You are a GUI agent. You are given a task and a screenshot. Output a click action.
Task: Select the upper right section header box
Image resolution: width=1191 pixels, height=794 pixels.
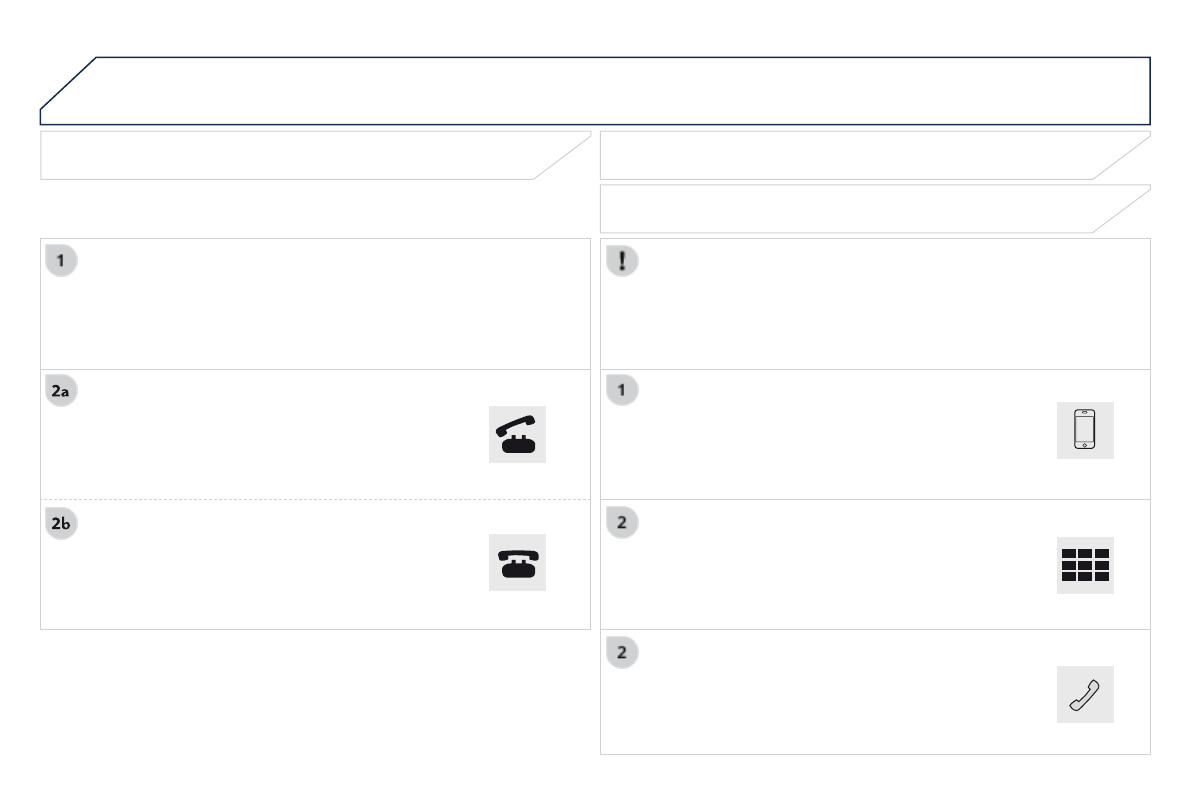coord(860,155)
